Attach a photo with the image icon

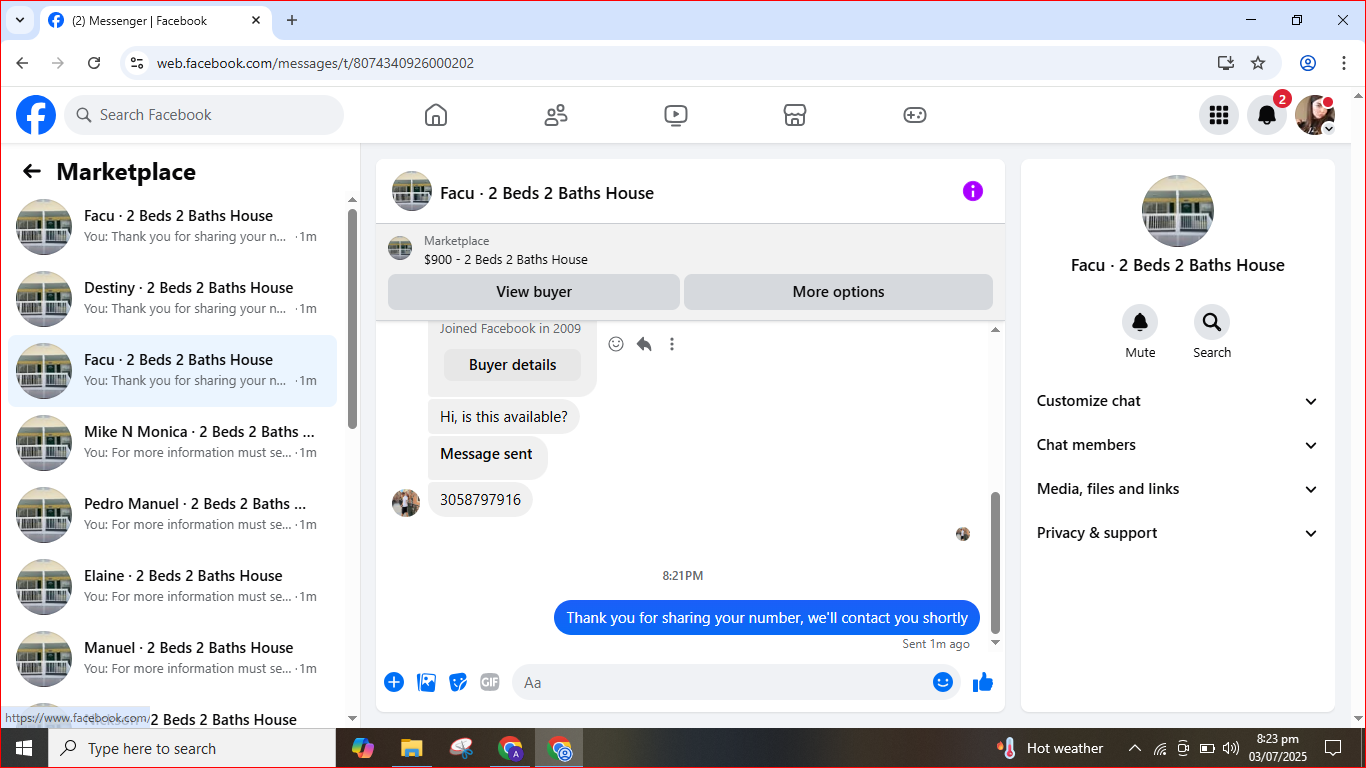426,682
